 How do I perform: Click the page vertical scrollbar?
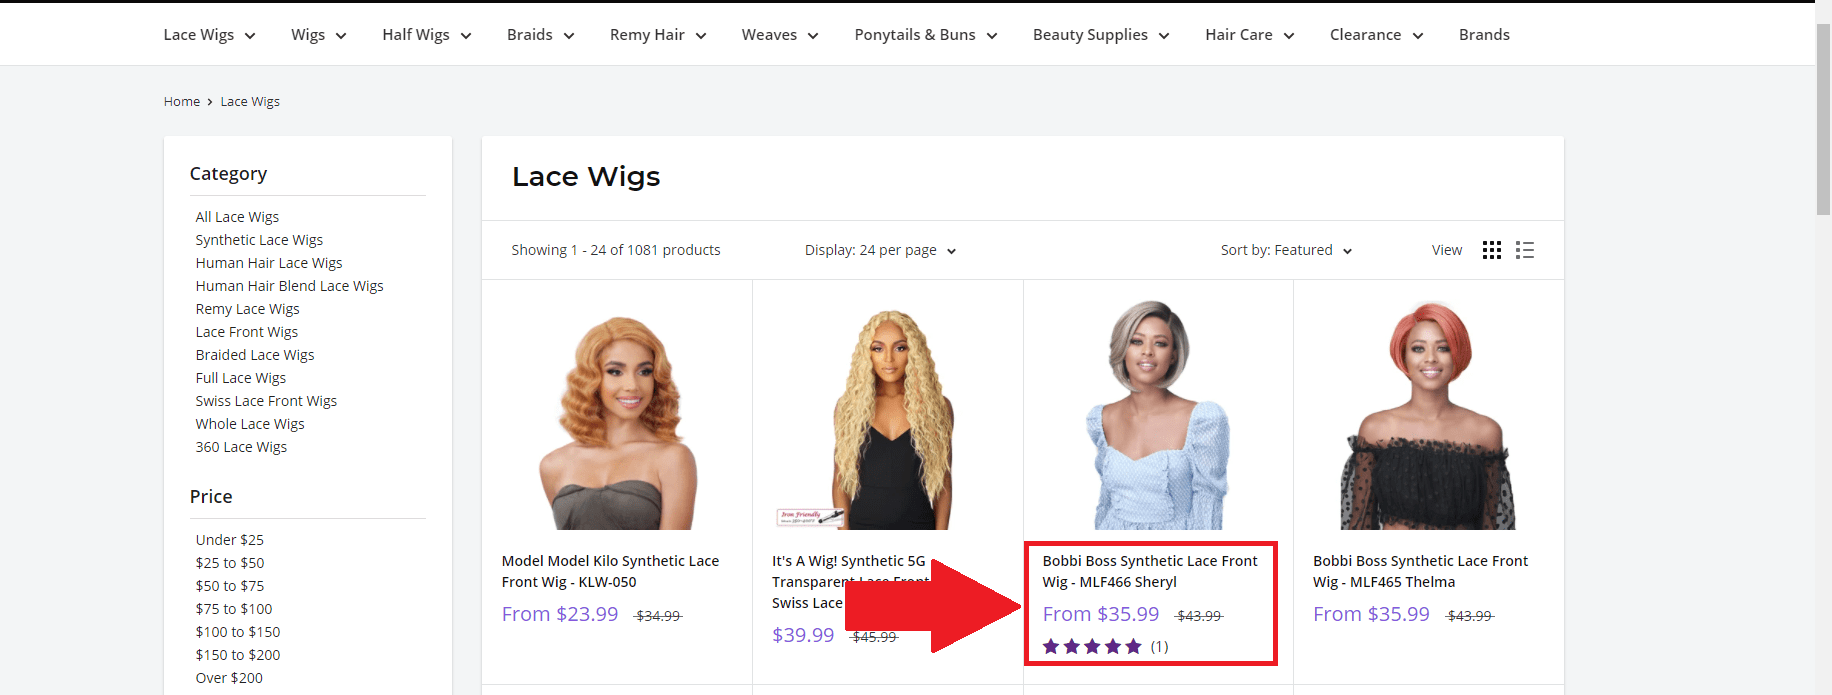click(x=1823, y=120)
